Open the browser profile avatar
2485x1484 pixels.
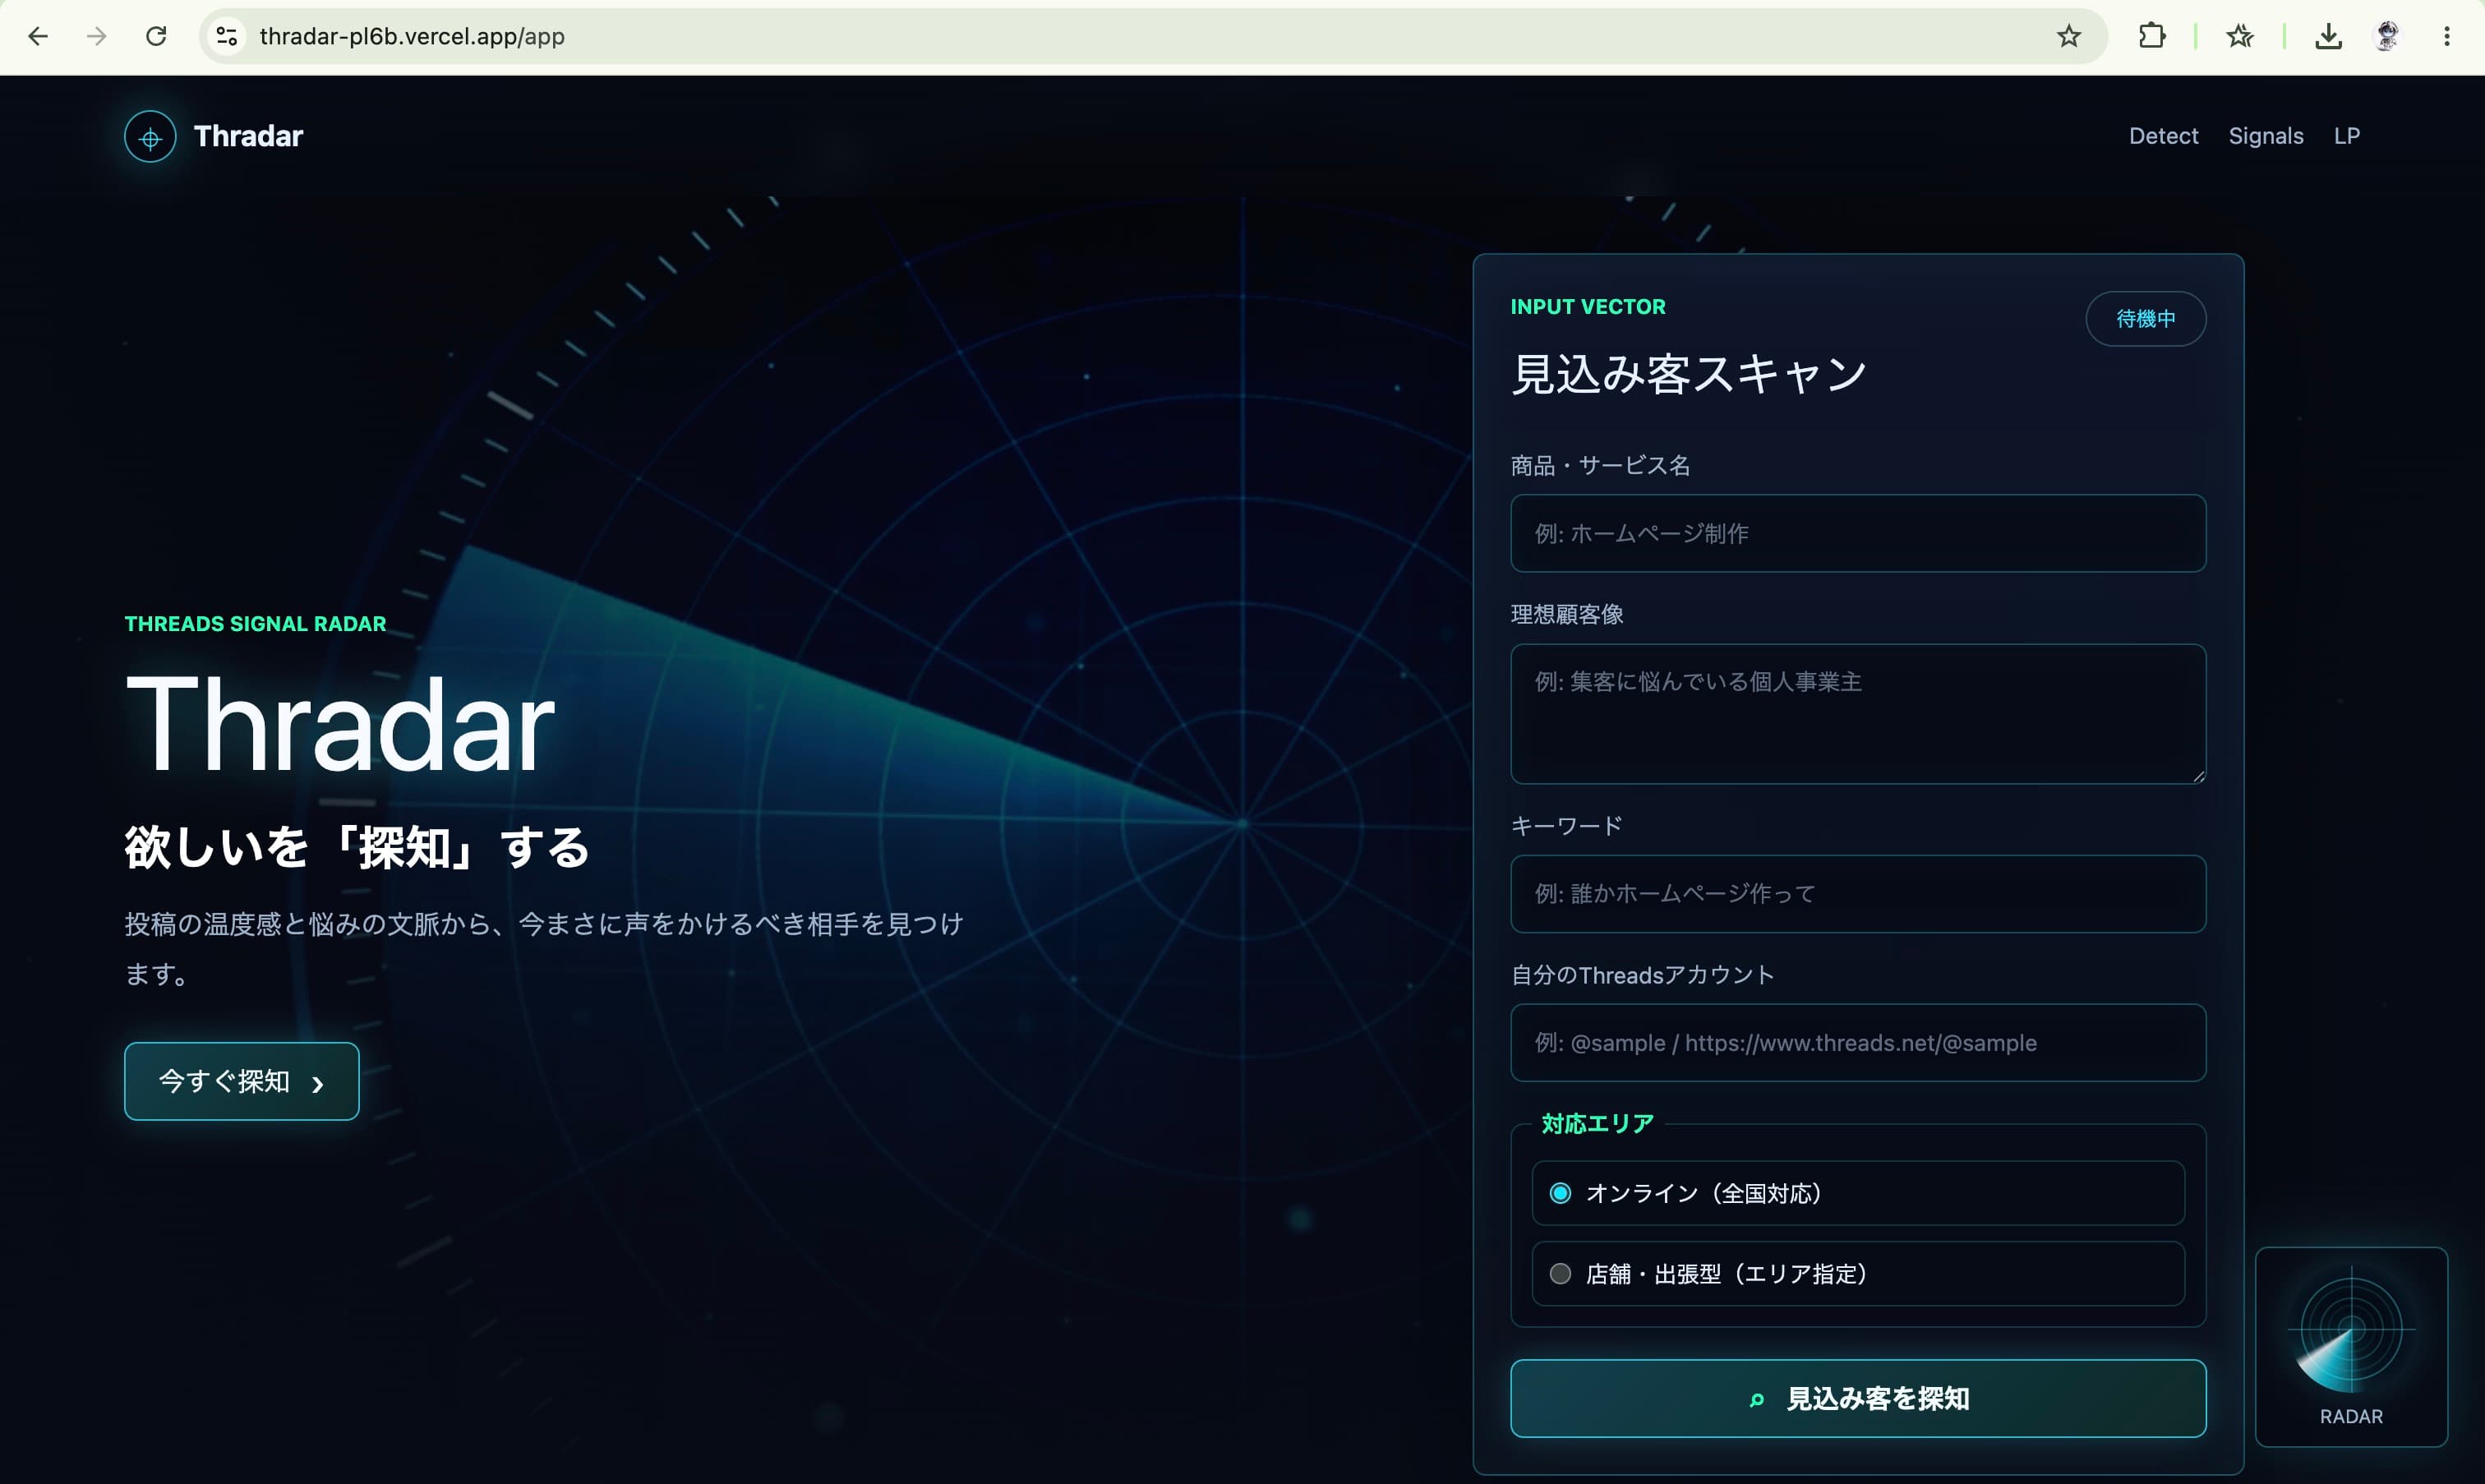pyautogui.click(x=2387, y=37)
